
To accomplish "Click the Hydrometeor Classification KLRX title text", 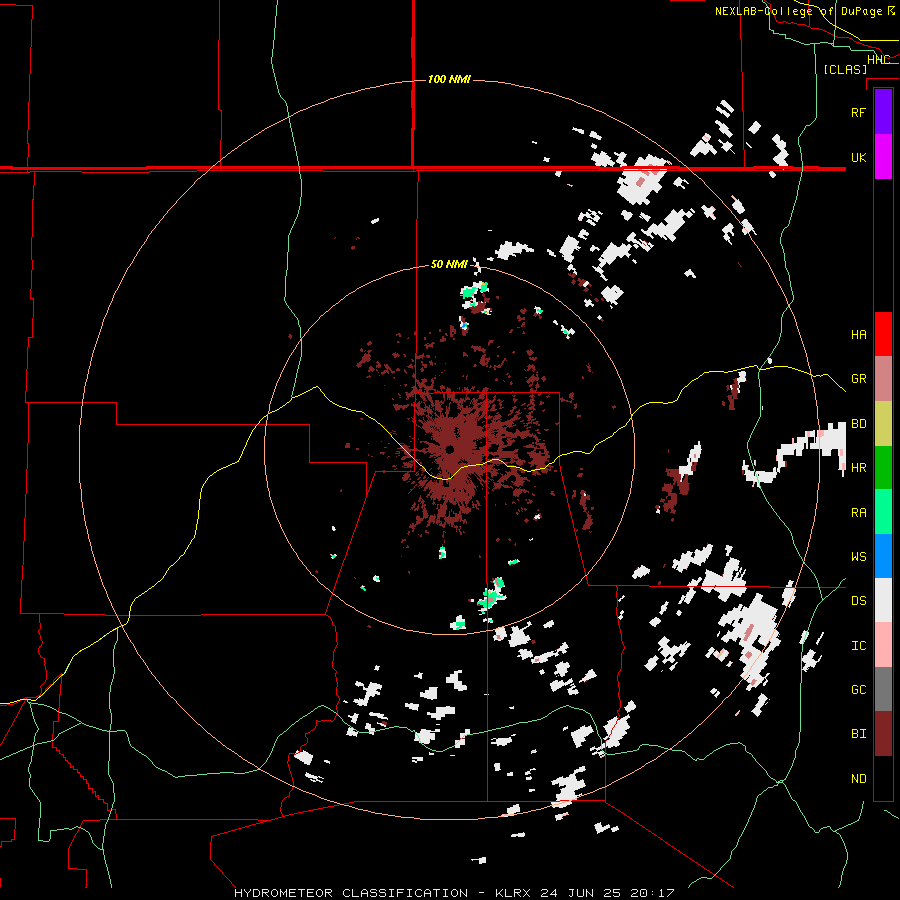I will click(x=454, y=893).
